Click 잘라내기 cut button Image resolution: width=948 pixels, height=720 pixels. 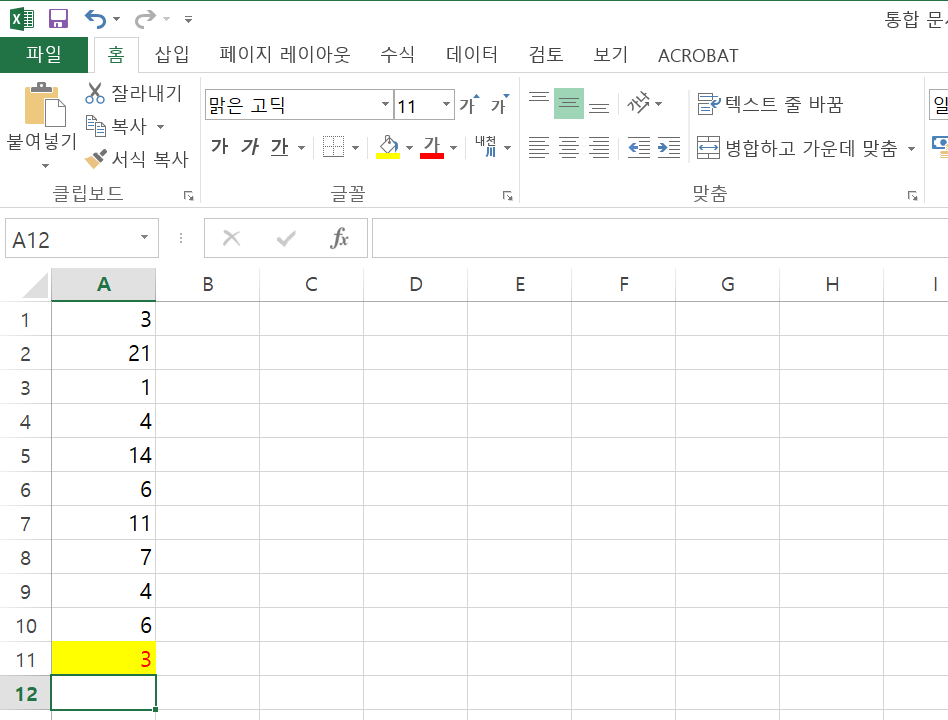[x=134, y=93]
